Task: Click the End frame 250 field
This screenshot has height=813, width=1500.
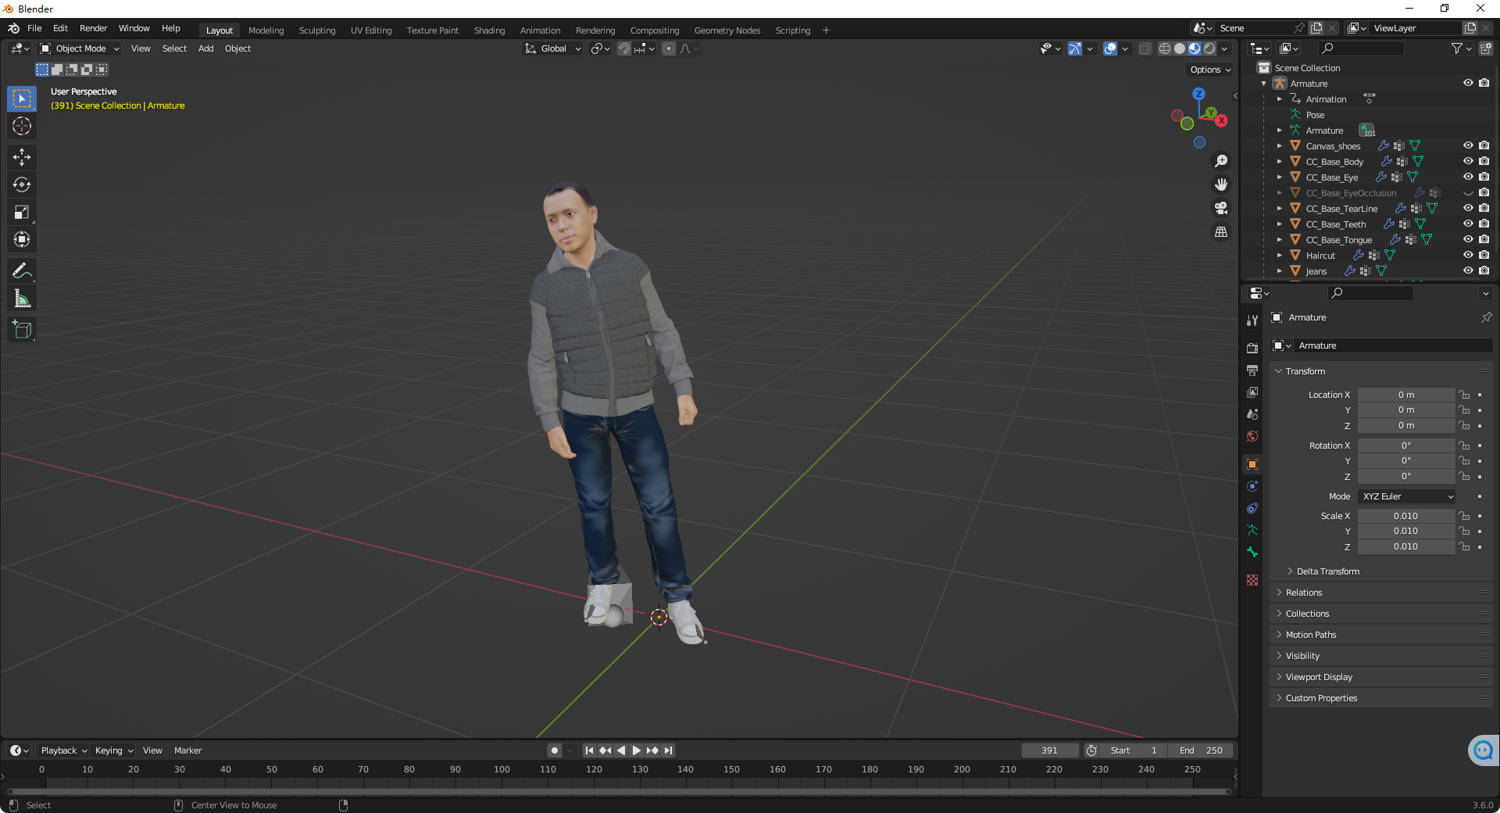Action: 1201,750
